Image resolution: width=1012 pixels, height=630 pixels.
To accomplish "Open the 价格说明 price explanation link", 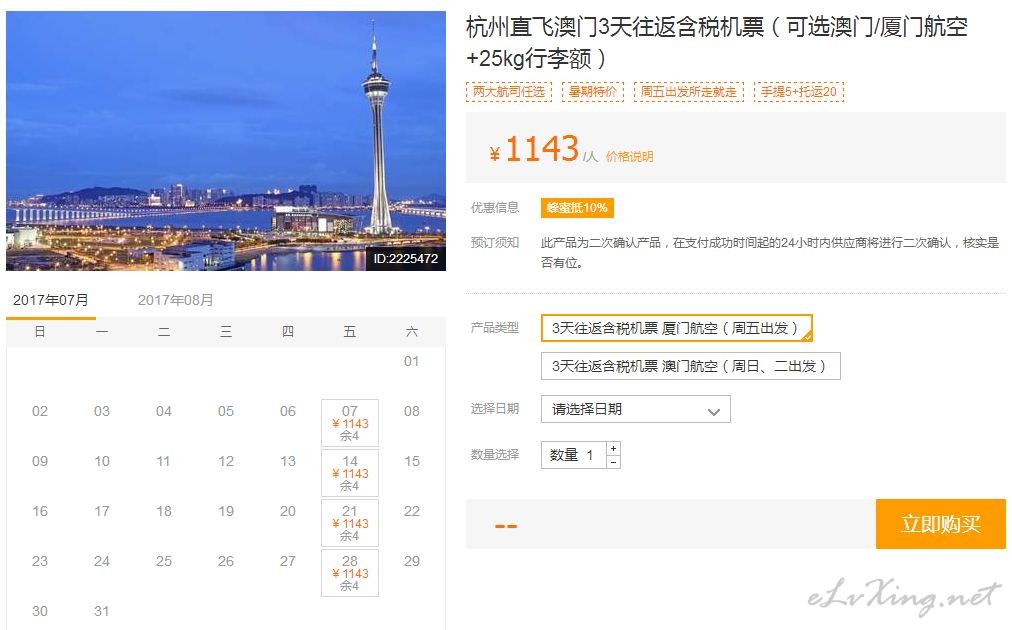I will coord(629,157).
